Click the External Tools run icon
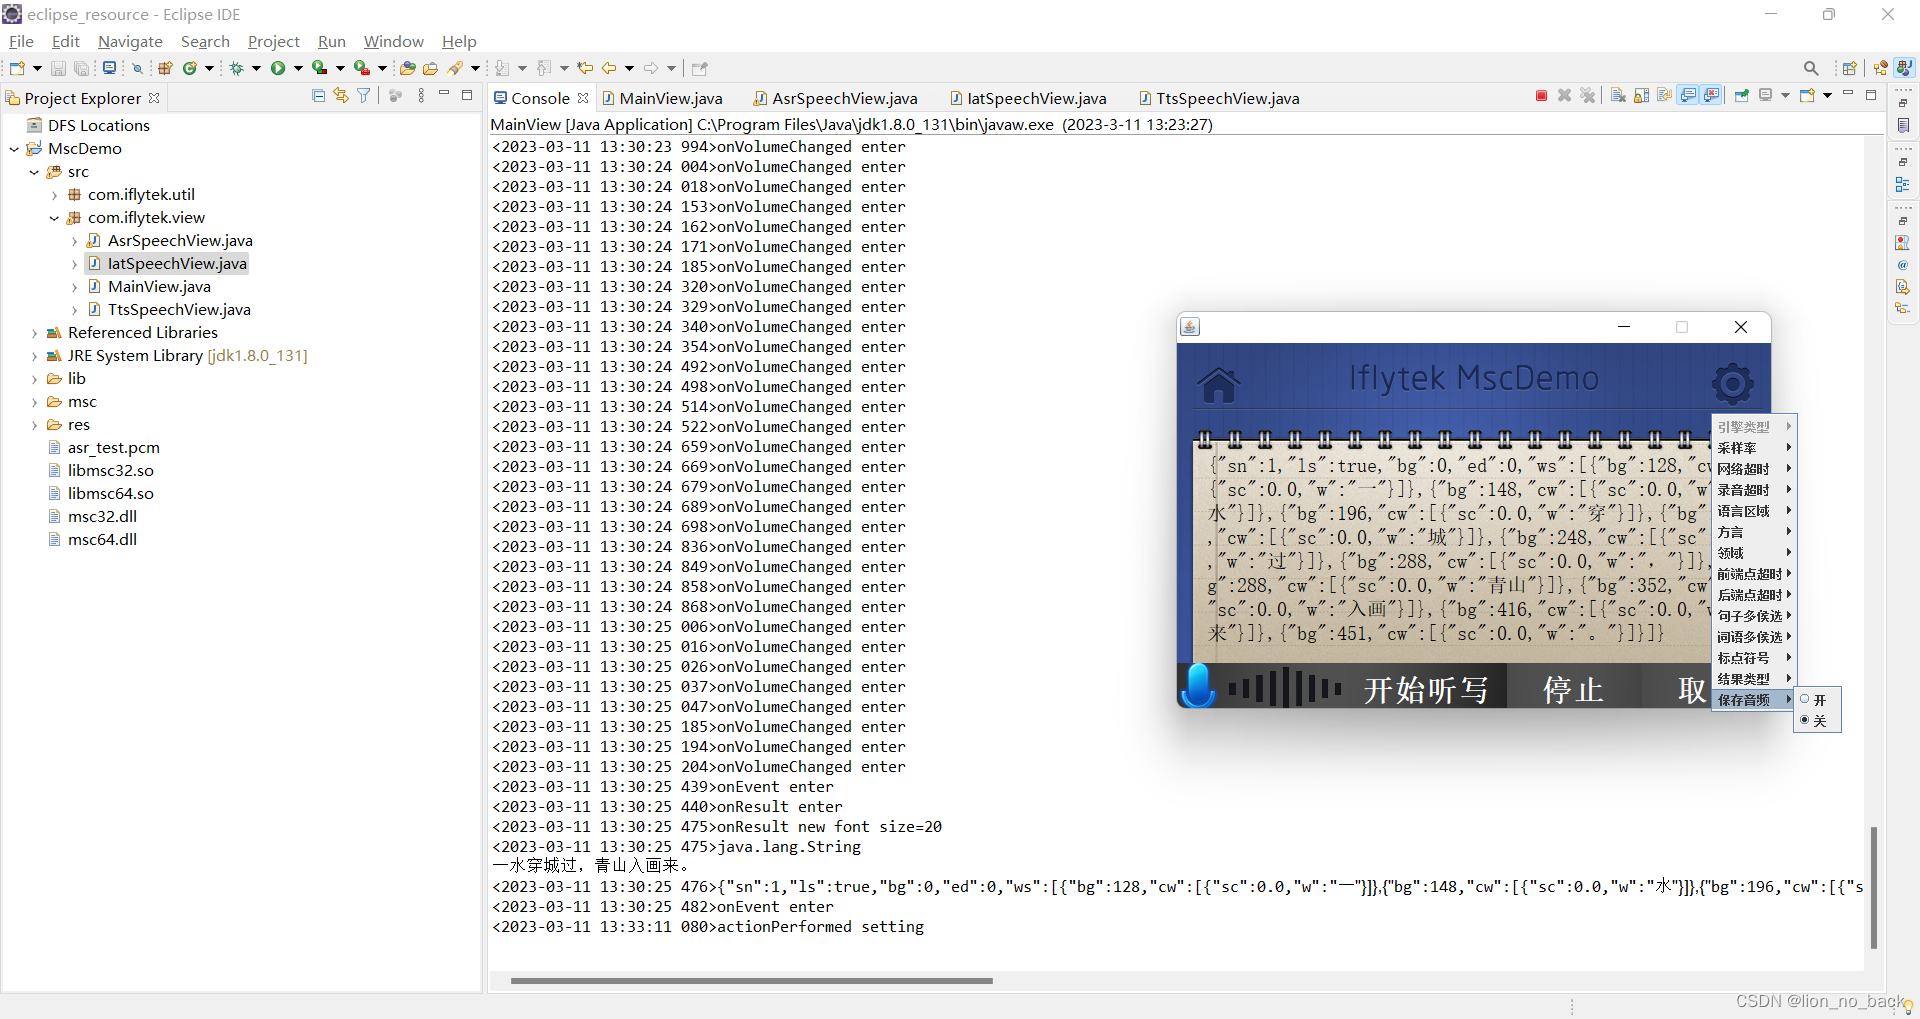Image resolution: width=1920 pixels, height=1019 pixels. tap(362, 69)
